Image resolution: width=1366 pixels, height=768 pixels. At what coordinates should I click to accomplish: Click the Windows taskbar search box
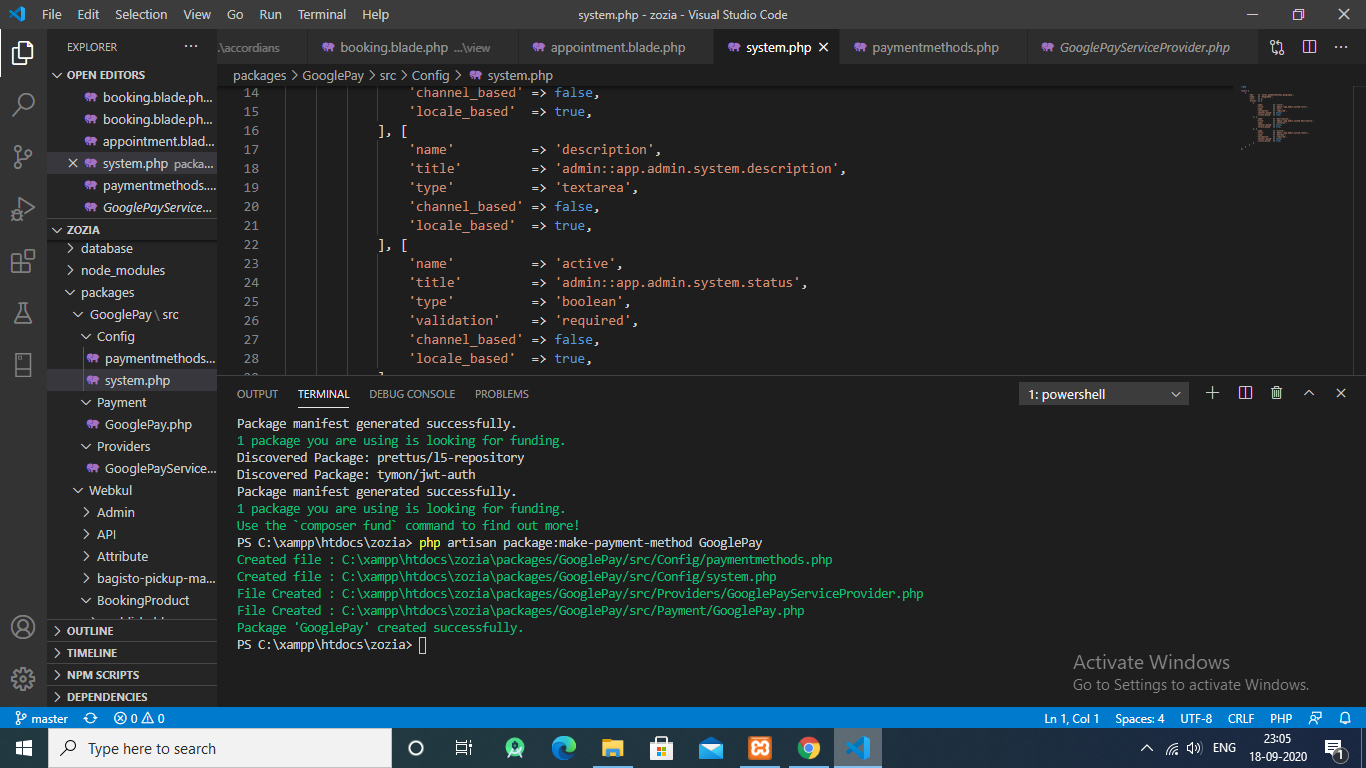click(x=219, y=748)
